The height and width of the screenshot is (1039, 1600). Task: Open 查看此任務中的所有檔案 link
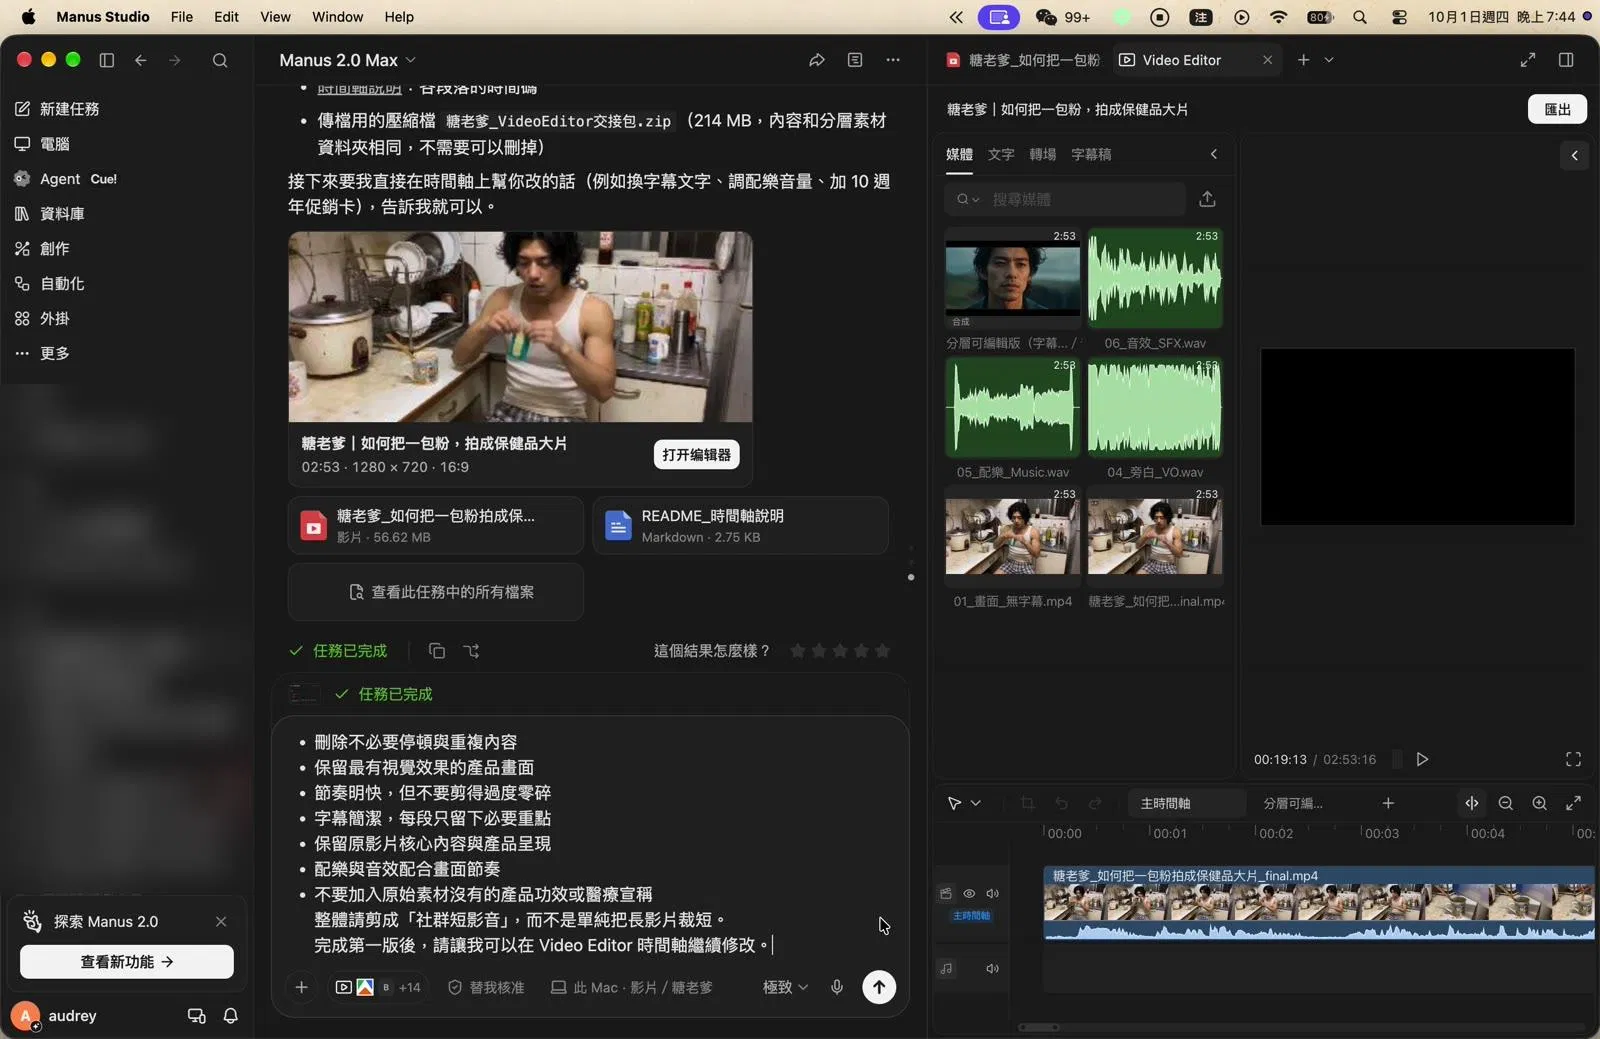[x=436, y=592]
